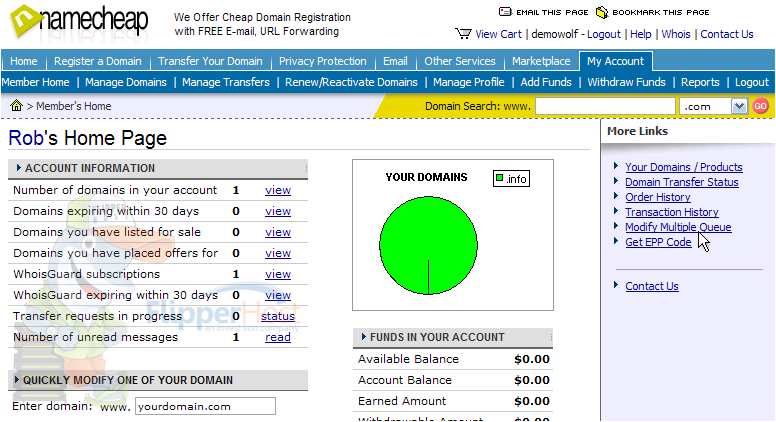Click the Account Balance $0.00 value
Image resolution: width=776 pixels, height=422 pixels.
[532, 380]
